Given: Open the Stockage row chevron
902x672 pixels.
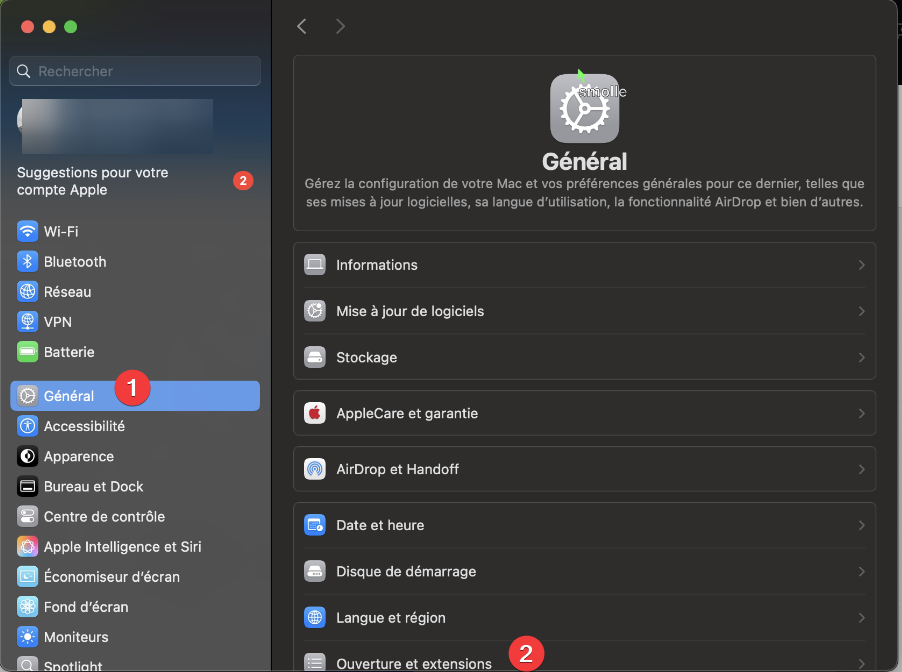Looking at the screenshot, I should [x=861, y=357].
